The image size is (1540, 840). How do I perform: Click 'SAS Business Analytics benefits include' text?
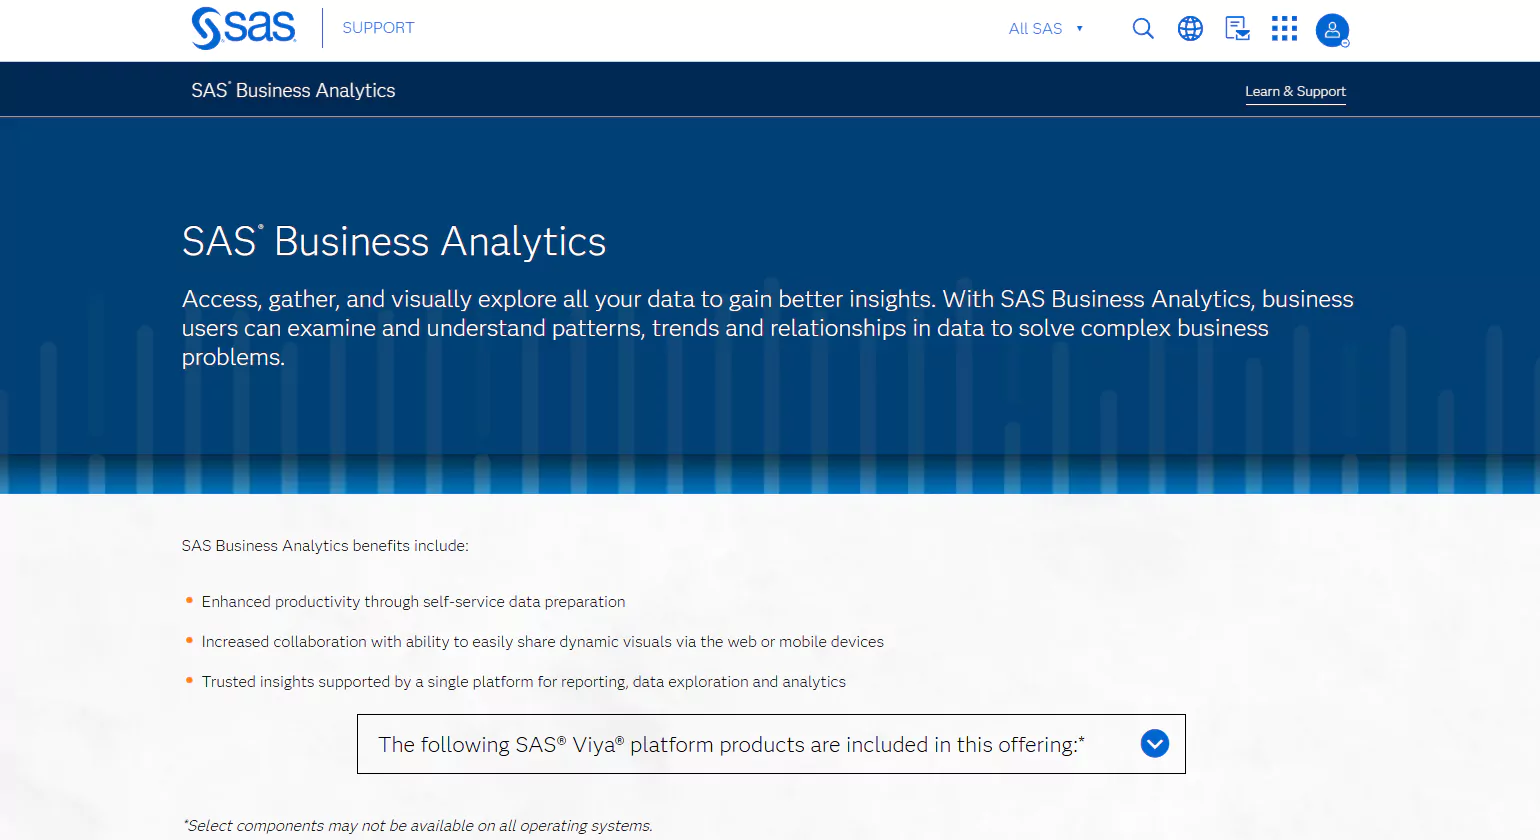pos(325,546)
